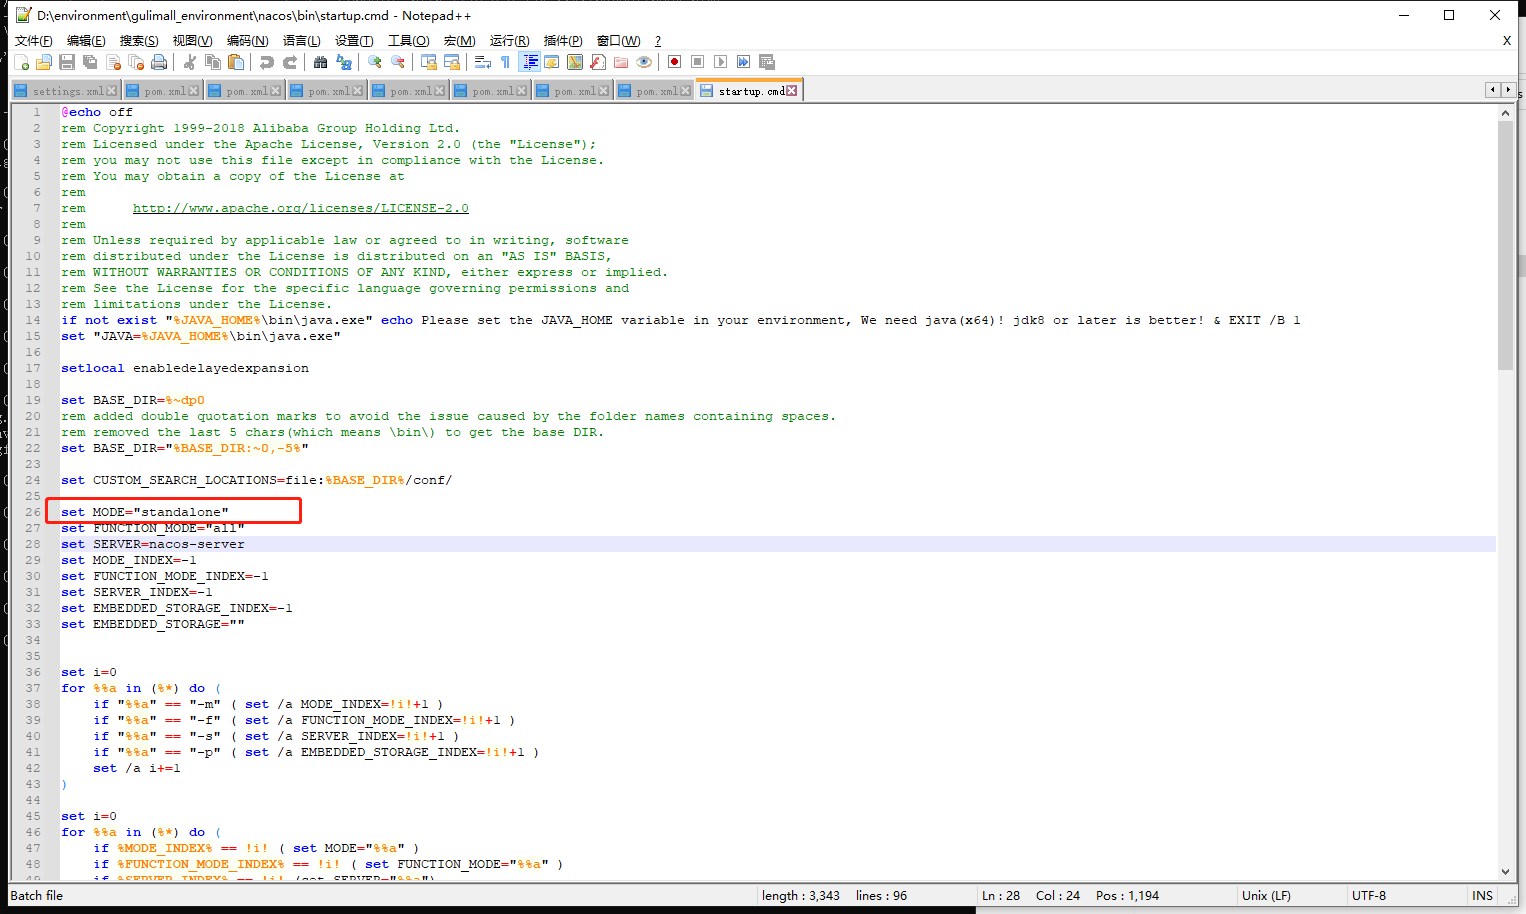
Task: Redo the last undone edit
Action: [x=289, y=62]
